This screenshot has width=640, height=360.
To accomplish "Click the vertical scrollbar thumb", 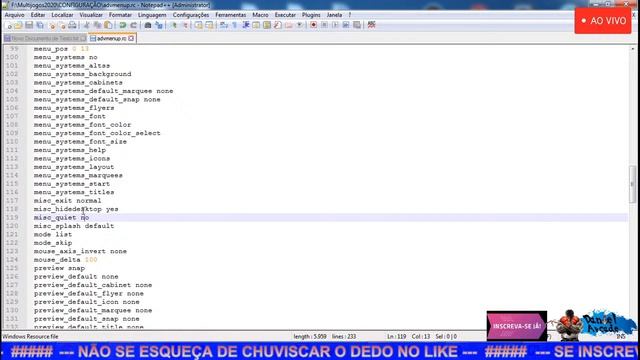I will 632,184.
